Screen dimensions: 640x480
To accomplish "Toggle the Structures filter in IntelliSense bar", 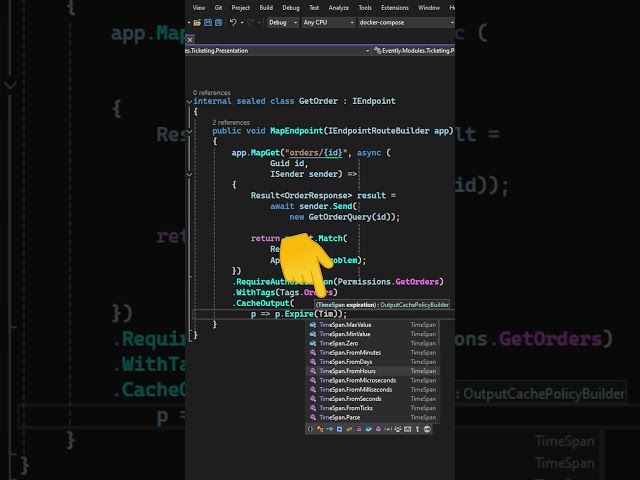I will tap(340, 429).
